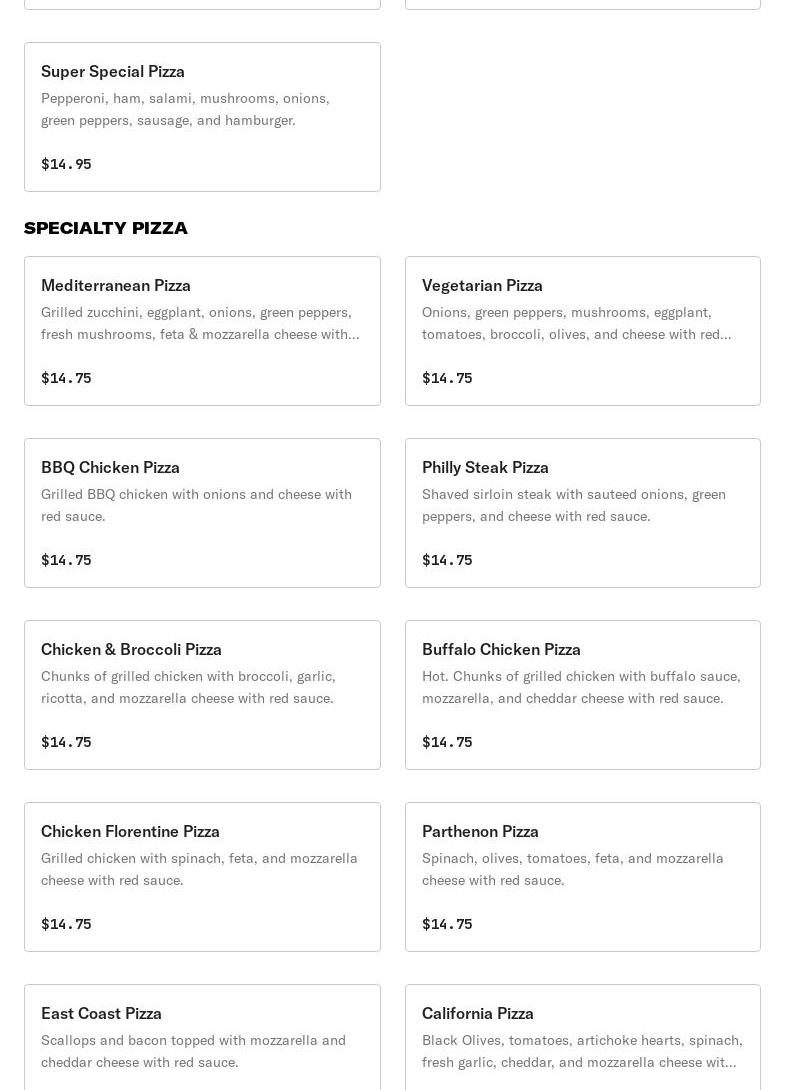Open Chicken Florentine Pizza details
The image size is (785, 1090).
[130, 831]
